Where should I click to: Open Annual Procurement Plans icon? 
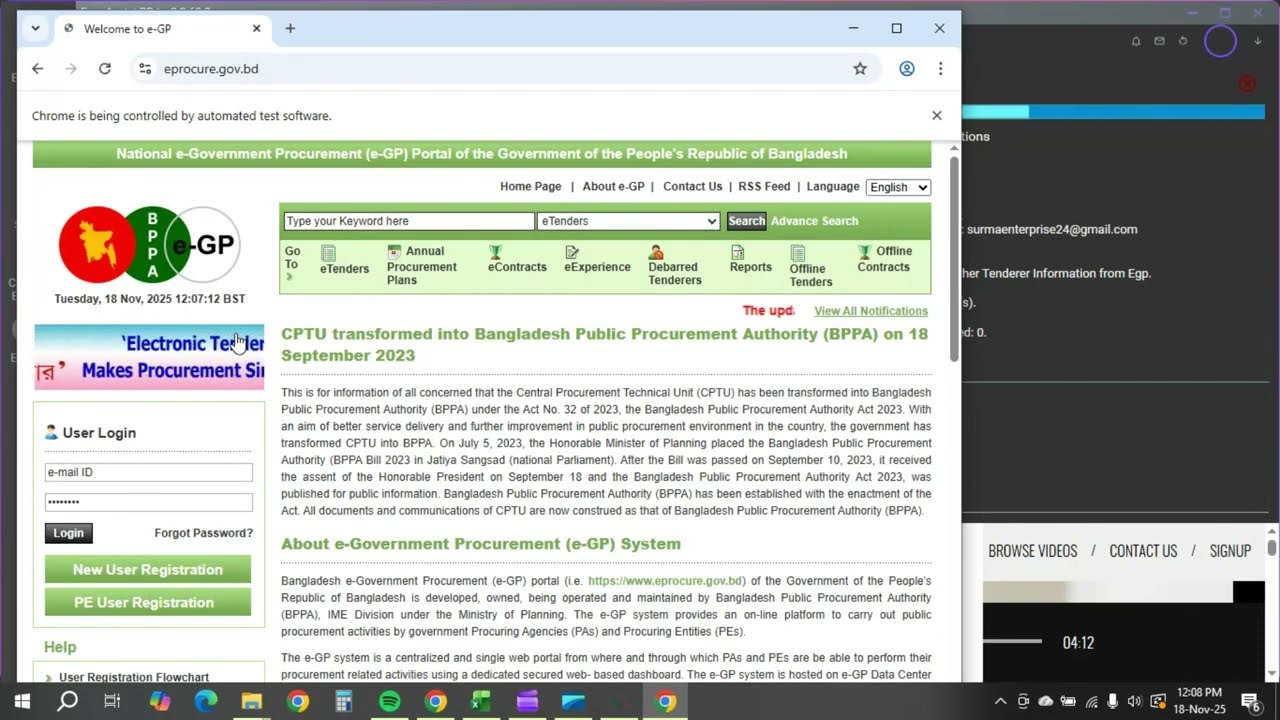coord(394,252)
